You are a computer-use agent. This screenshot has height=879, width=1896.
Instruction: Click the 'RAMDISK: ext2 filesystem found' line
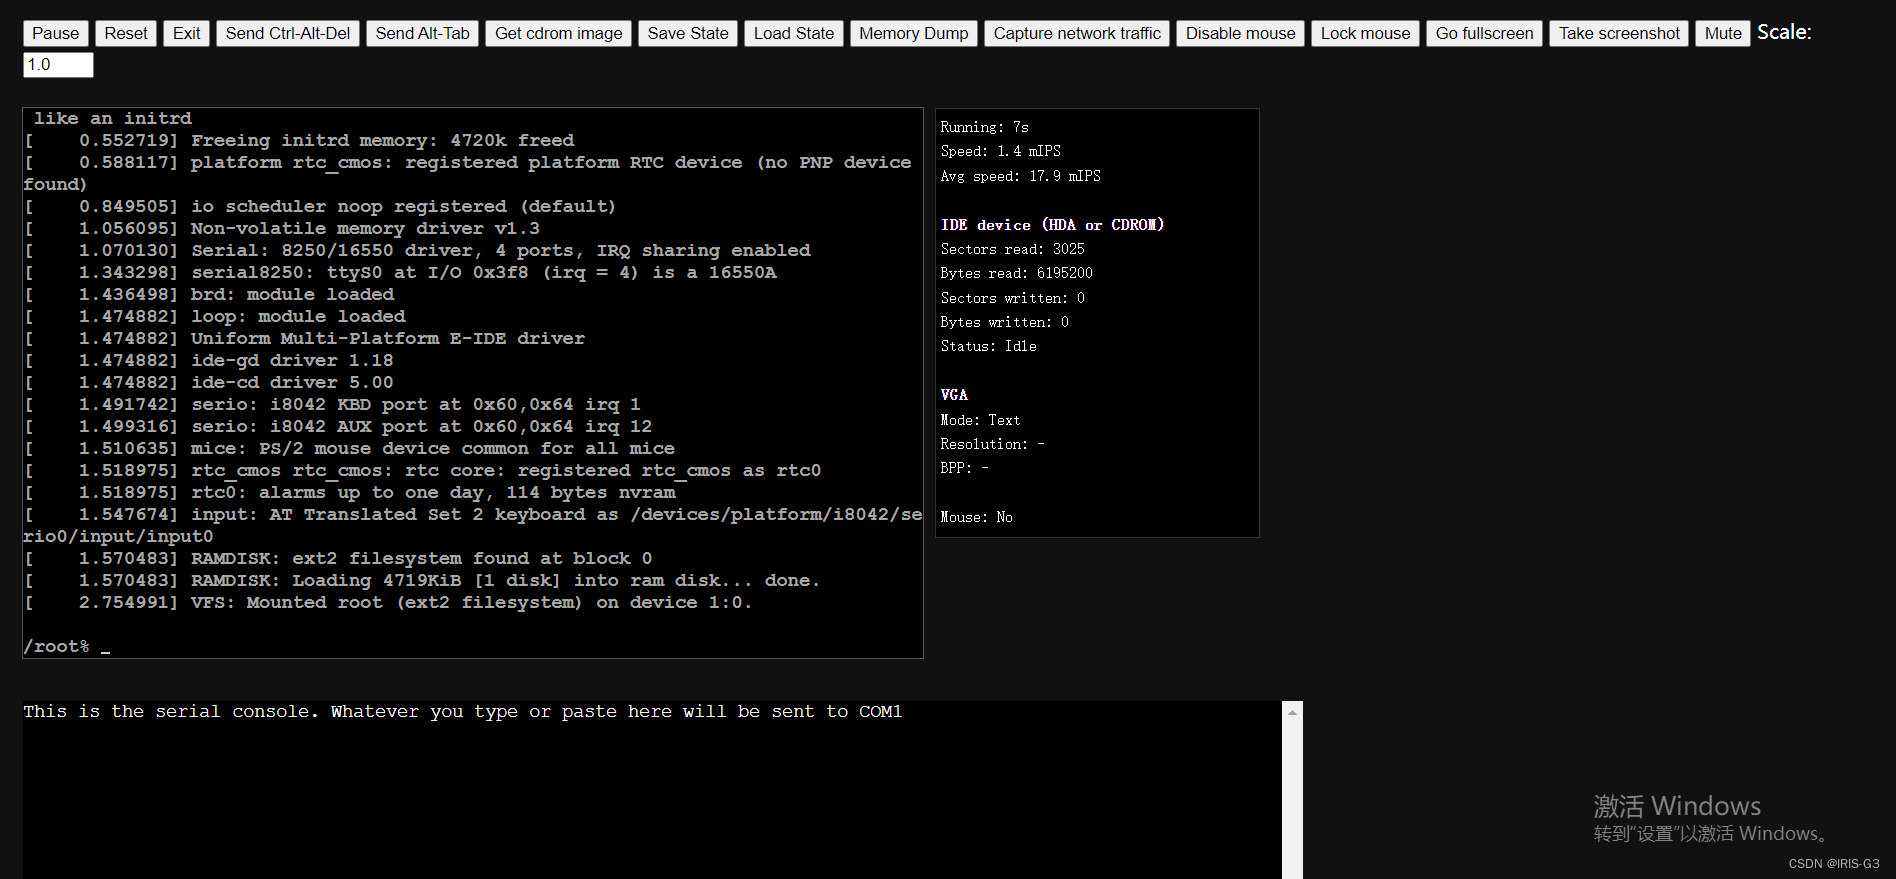tap(338, 558)
